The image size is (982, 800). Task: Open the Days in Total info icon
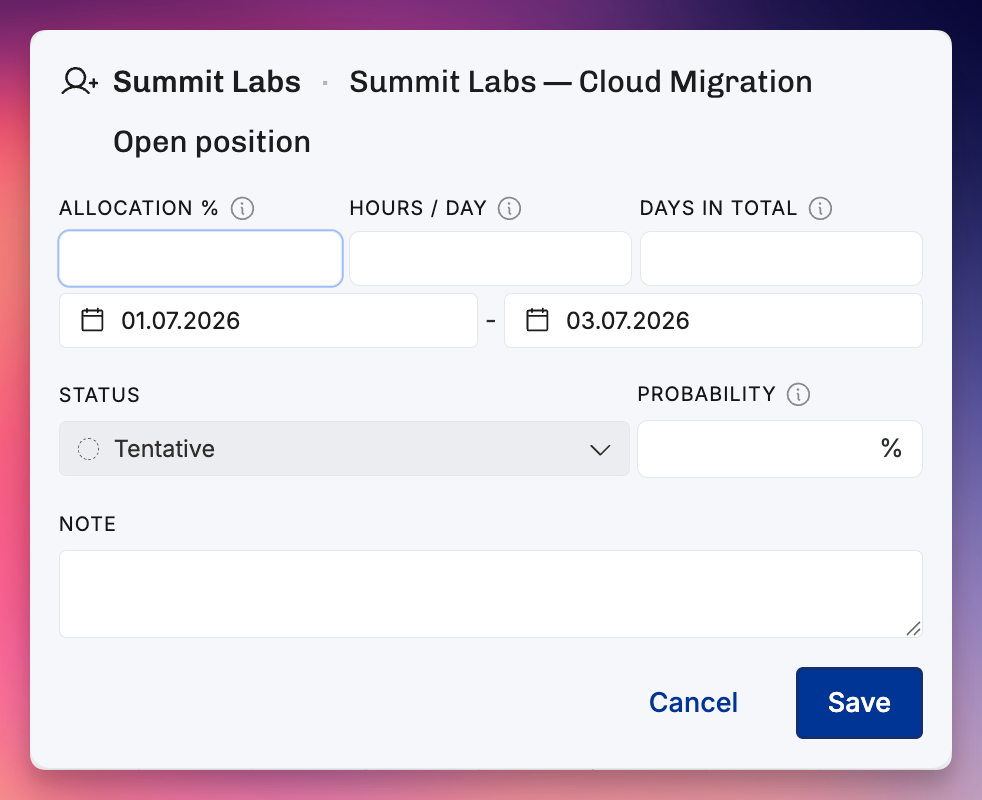point(820,208)
